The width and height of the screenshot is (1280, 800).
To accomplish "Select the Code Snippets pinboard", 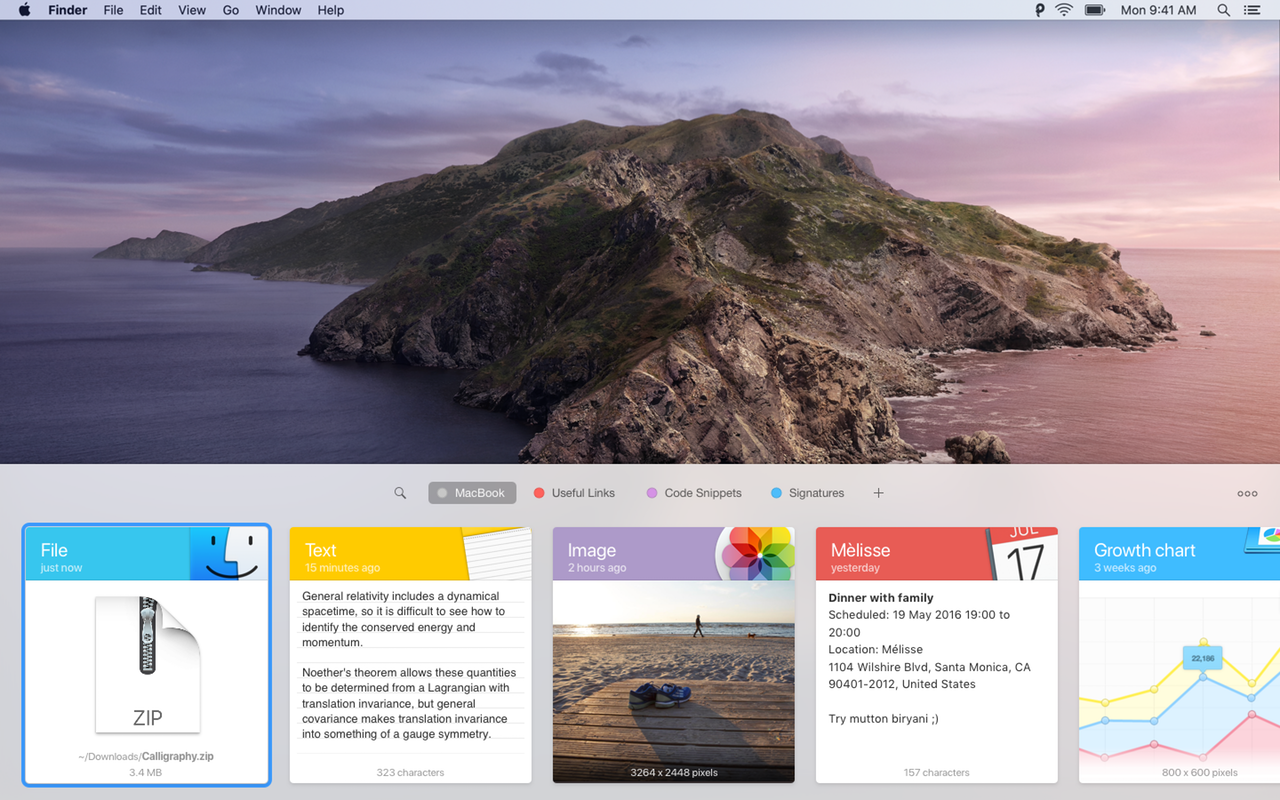I will coord(694,493).
